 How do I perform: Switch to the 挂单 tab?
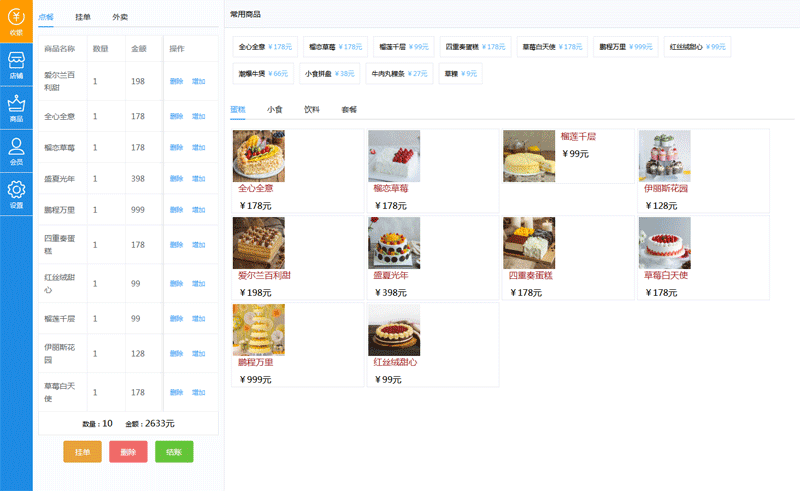click(x=82, y=17)
